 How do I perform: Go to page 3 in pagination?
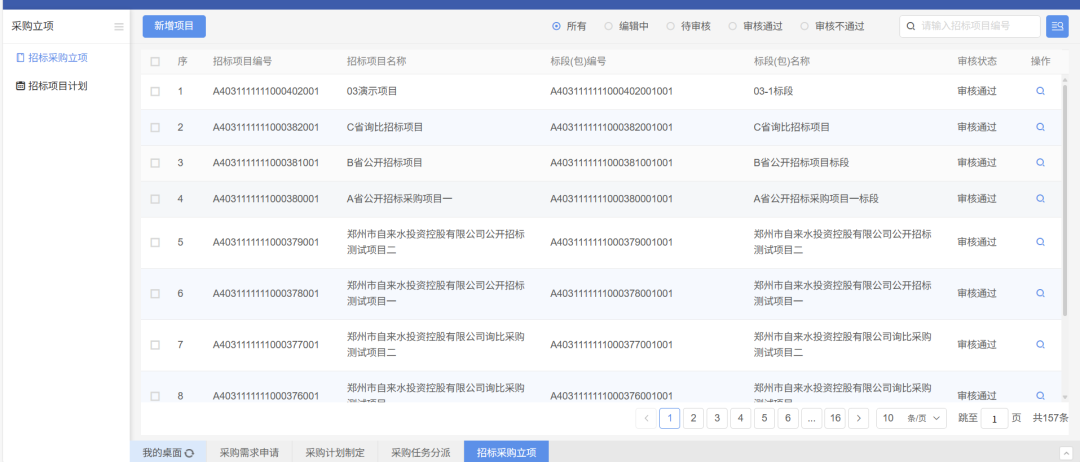click(x=717, y=419)
